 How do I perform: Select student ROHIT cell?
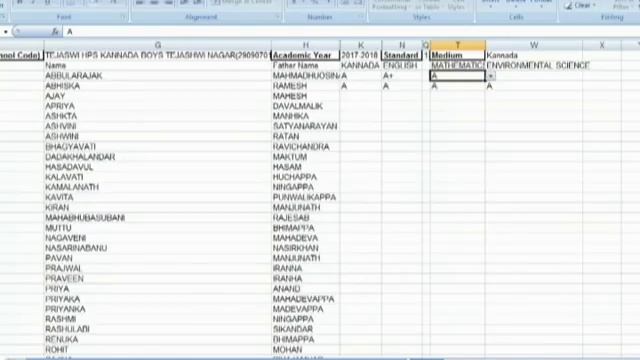coord(158,349)
